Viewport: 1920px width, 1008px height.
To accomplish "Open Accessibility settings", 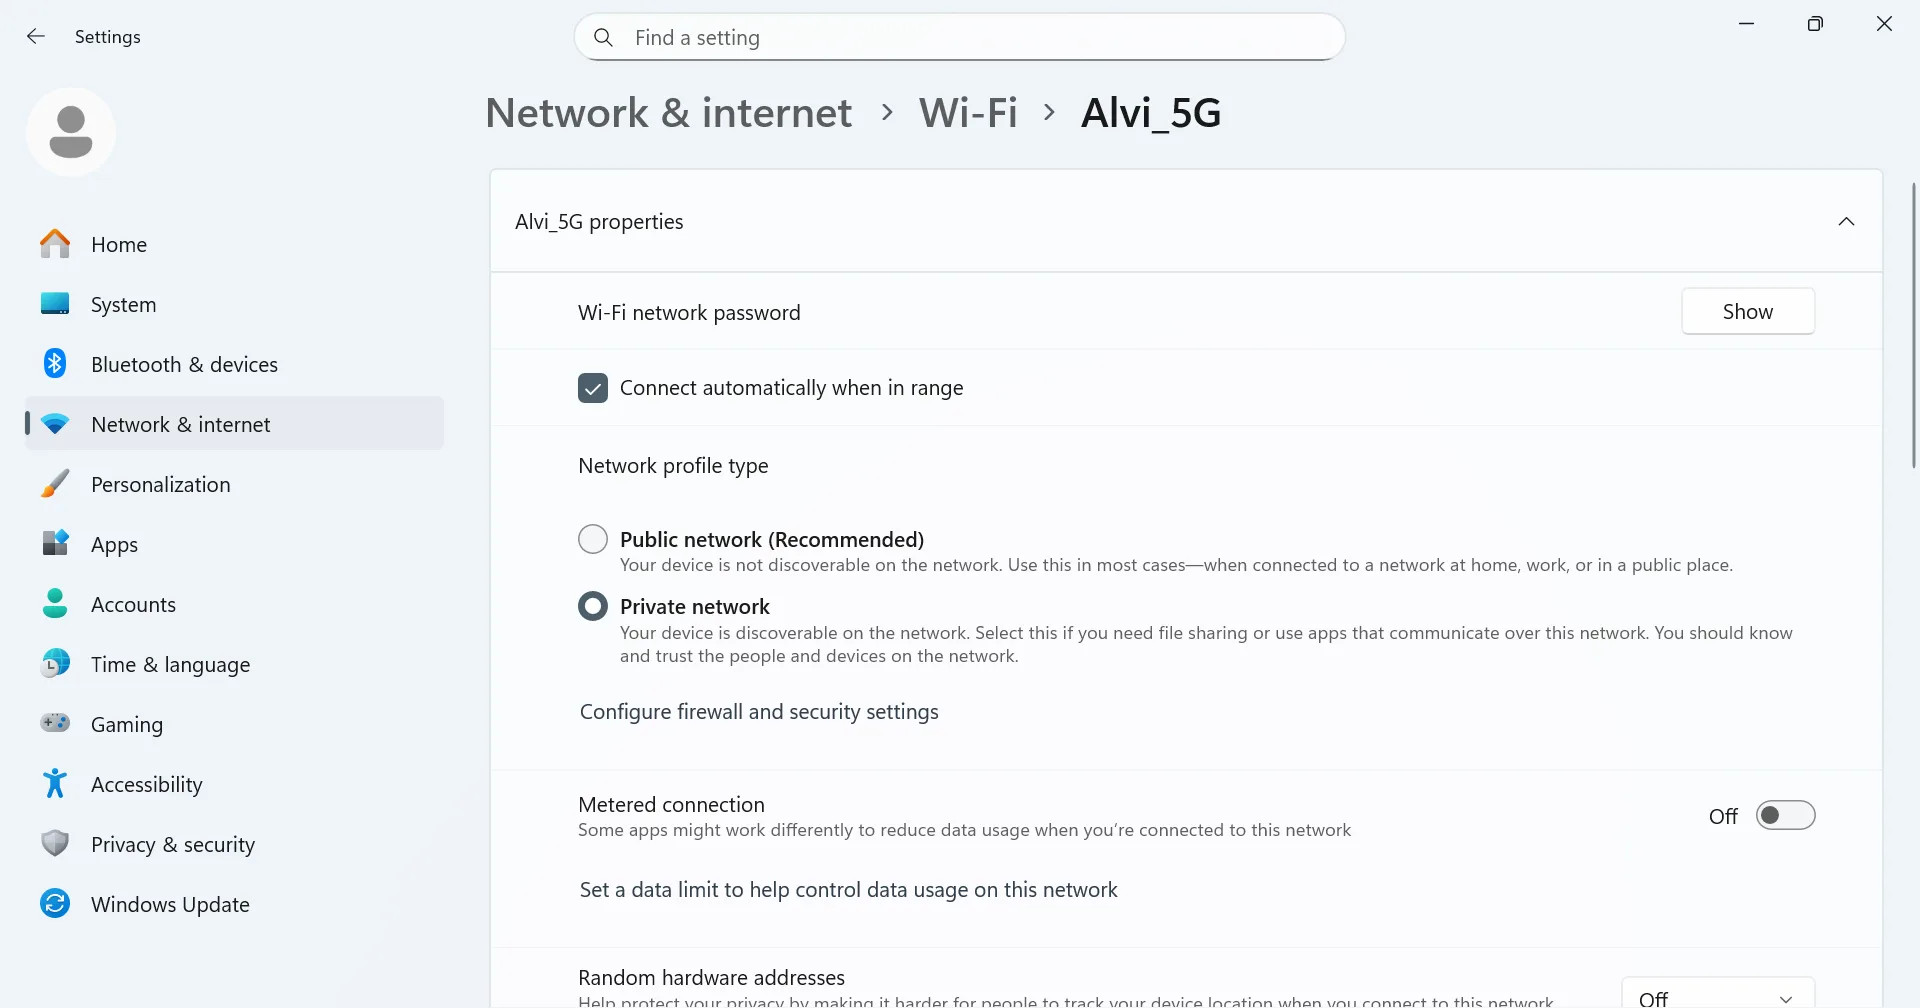I will 147,784.
